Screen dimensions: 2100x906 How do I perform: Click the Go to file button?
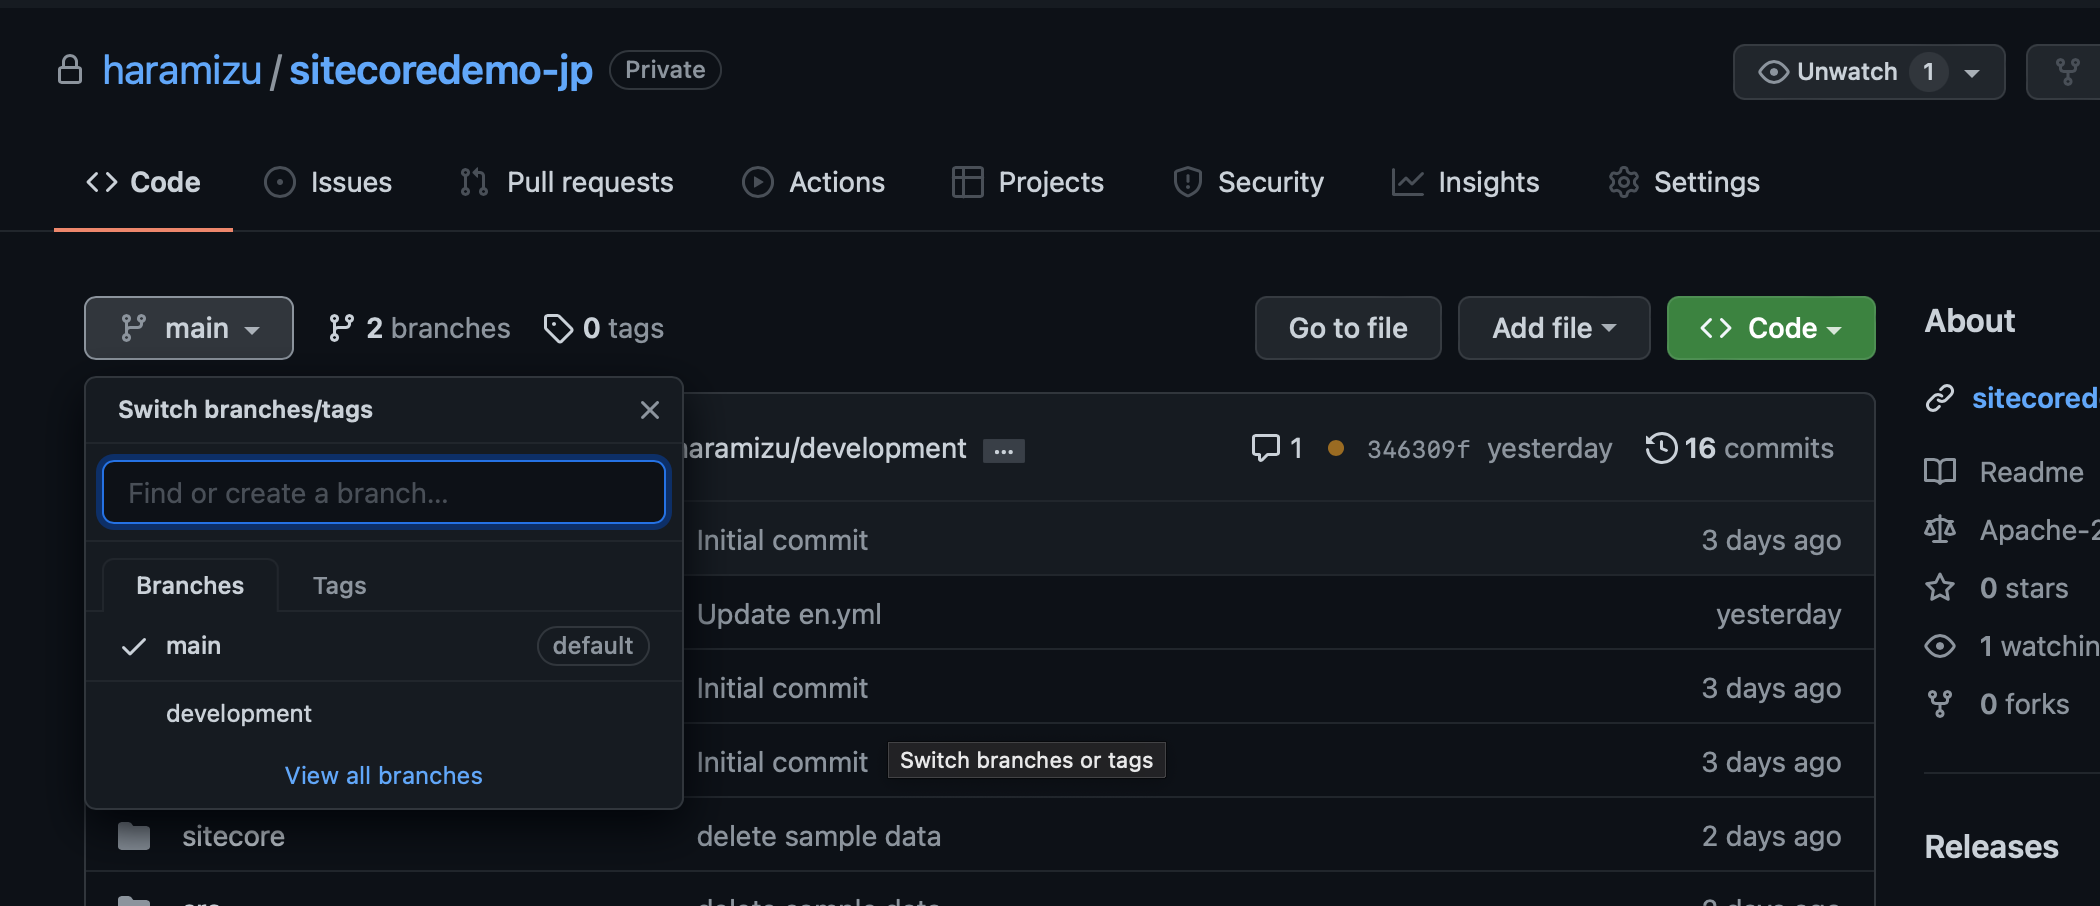[1348, 328]
